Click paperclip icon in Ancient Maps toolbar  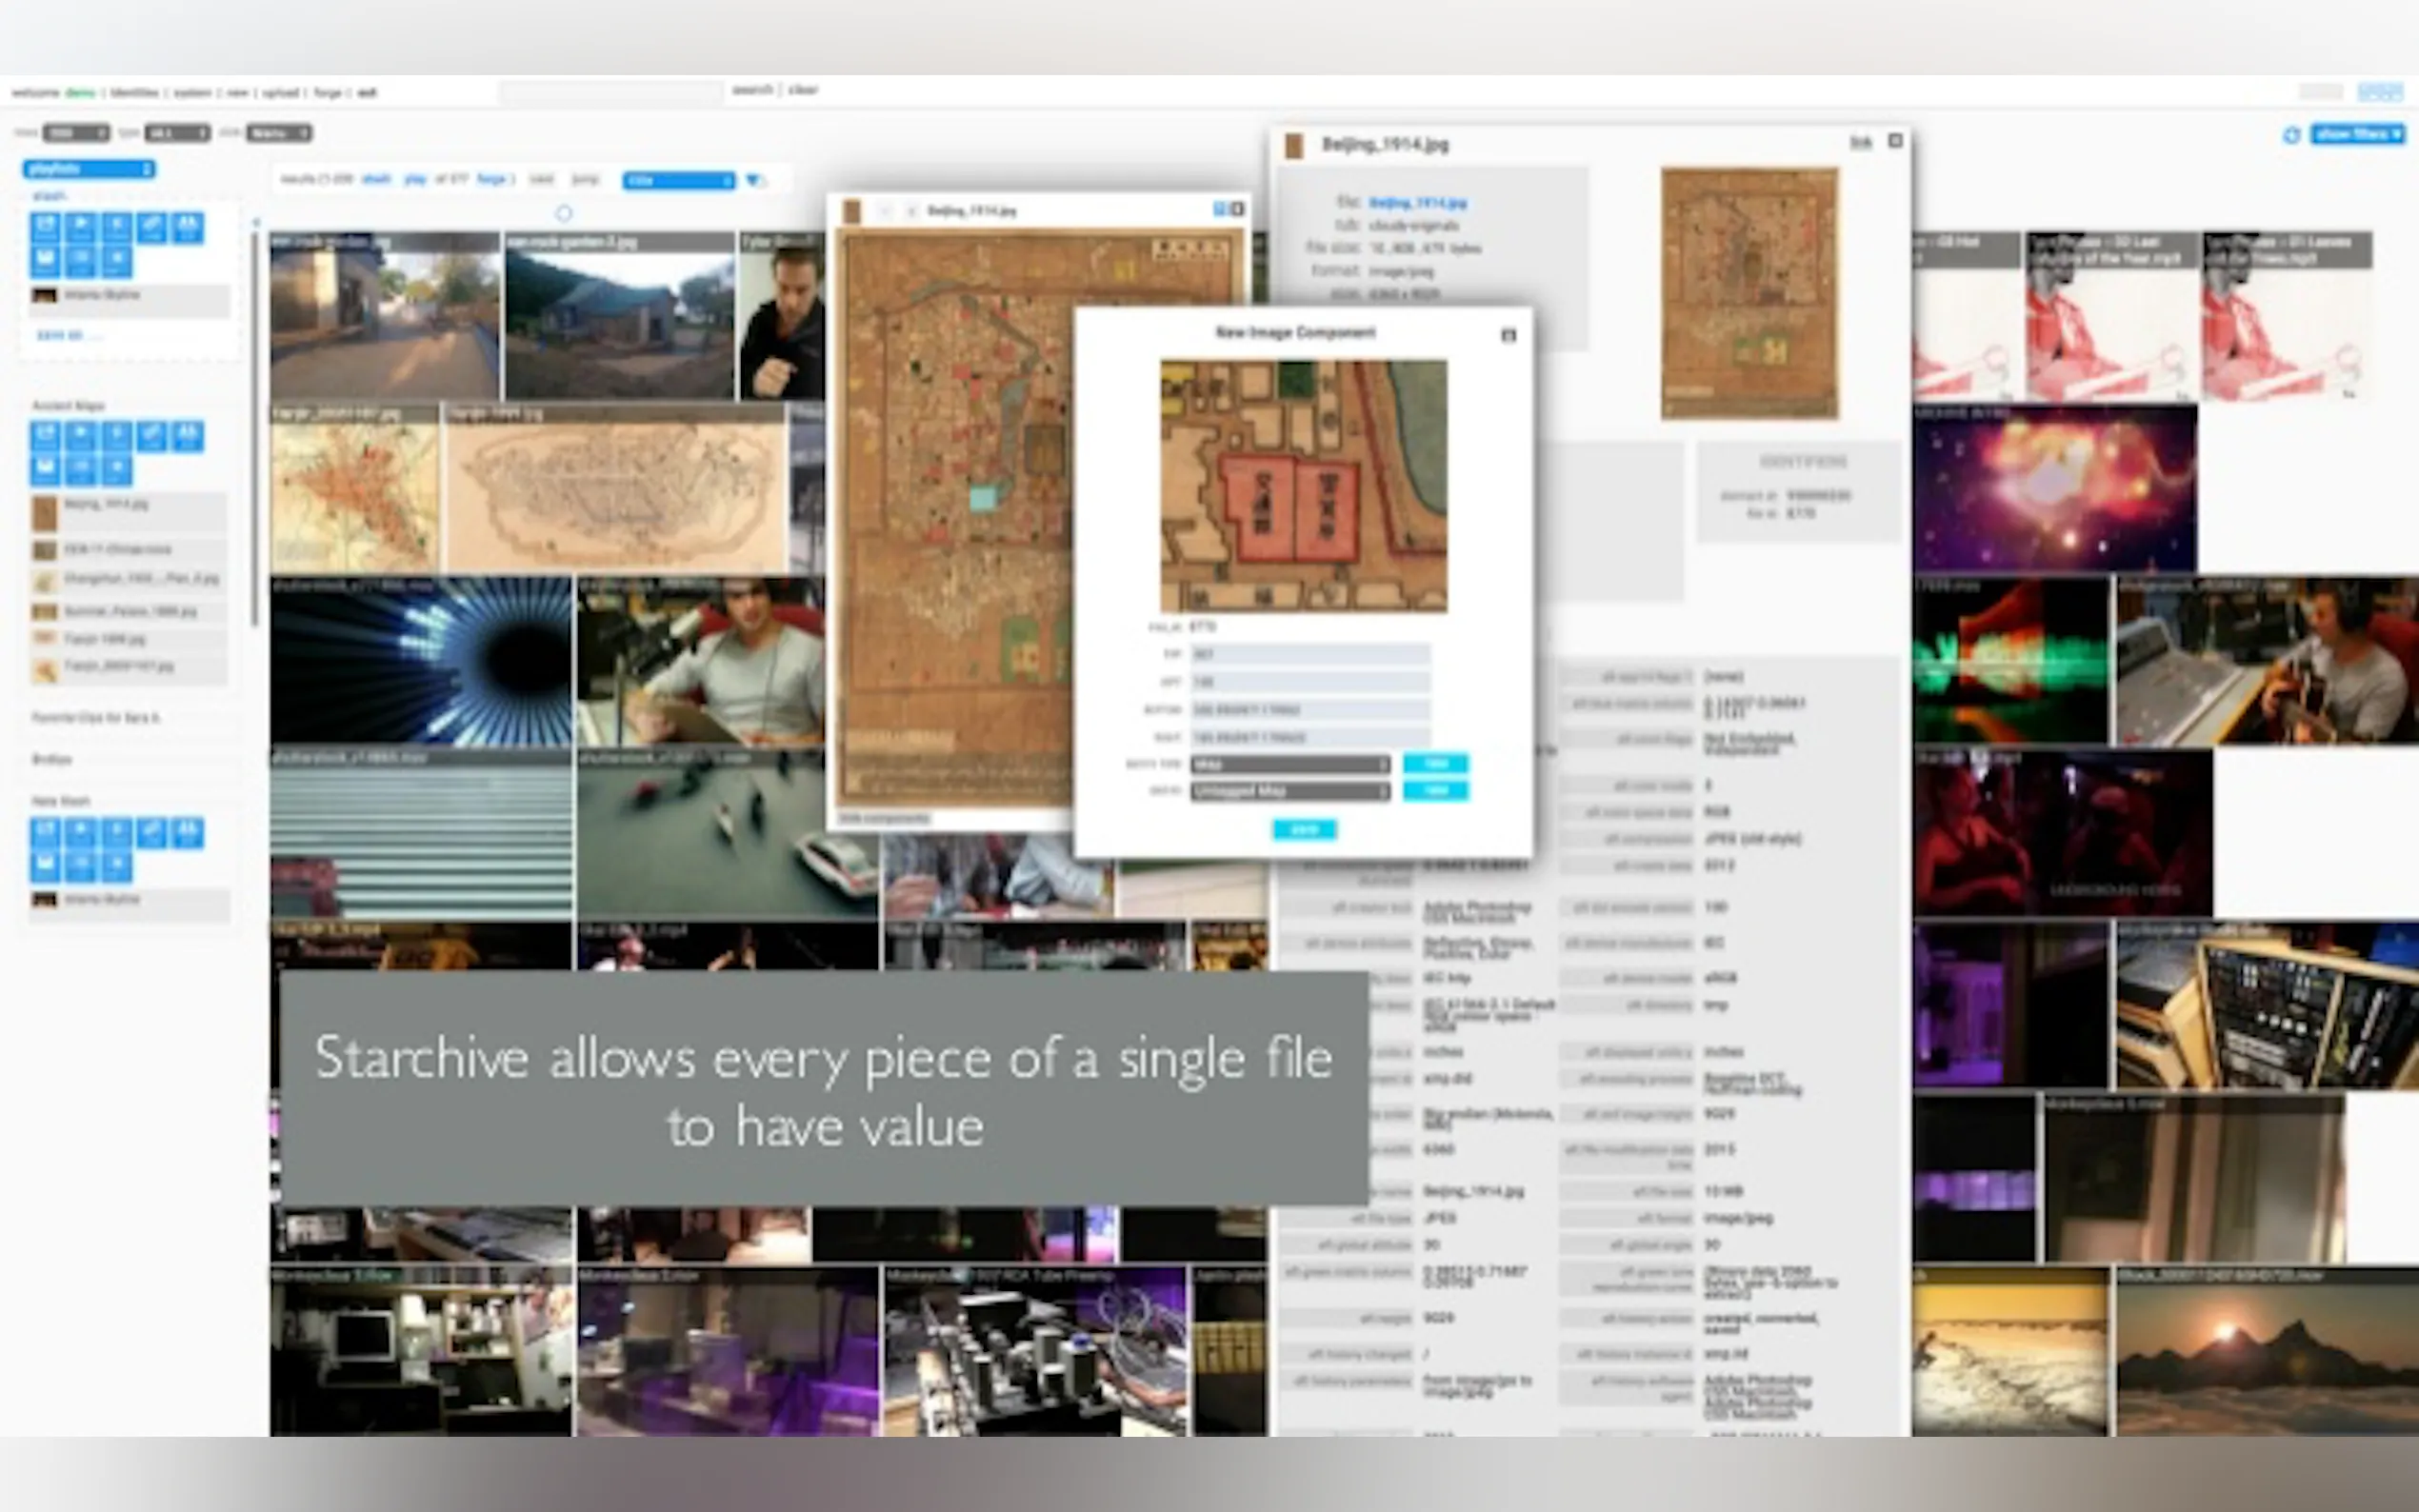pos(152,435)
